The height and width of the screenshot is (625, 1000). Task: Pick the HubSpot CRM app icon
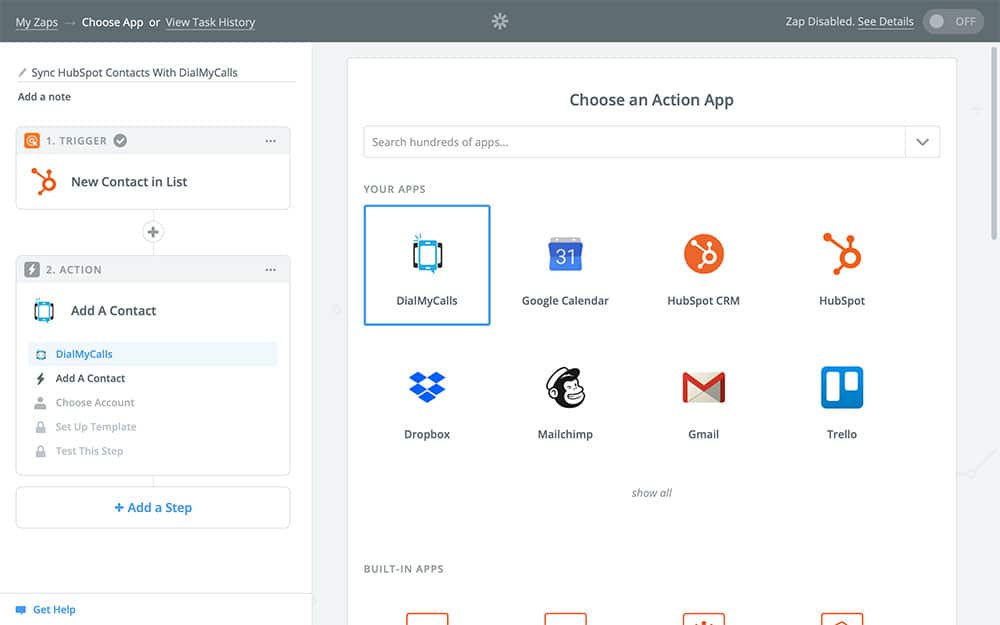703,255
